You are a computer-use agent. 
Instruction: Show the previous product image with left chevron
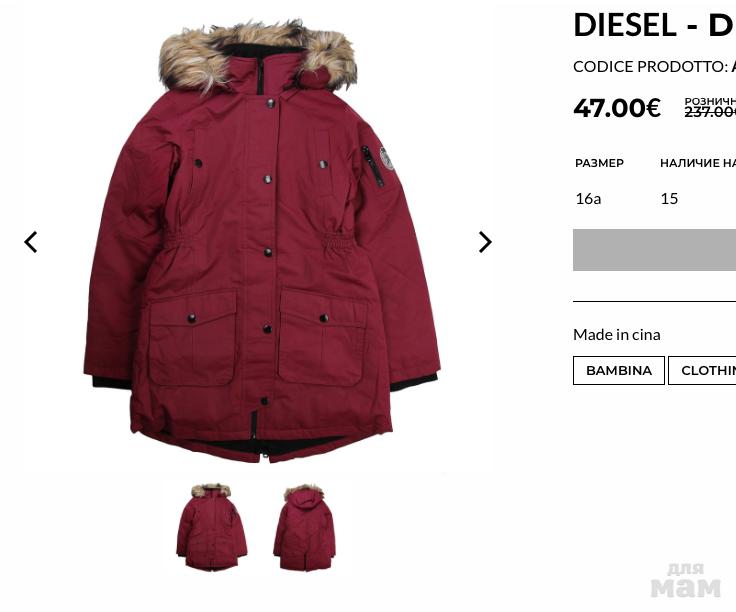coord(31,242)
